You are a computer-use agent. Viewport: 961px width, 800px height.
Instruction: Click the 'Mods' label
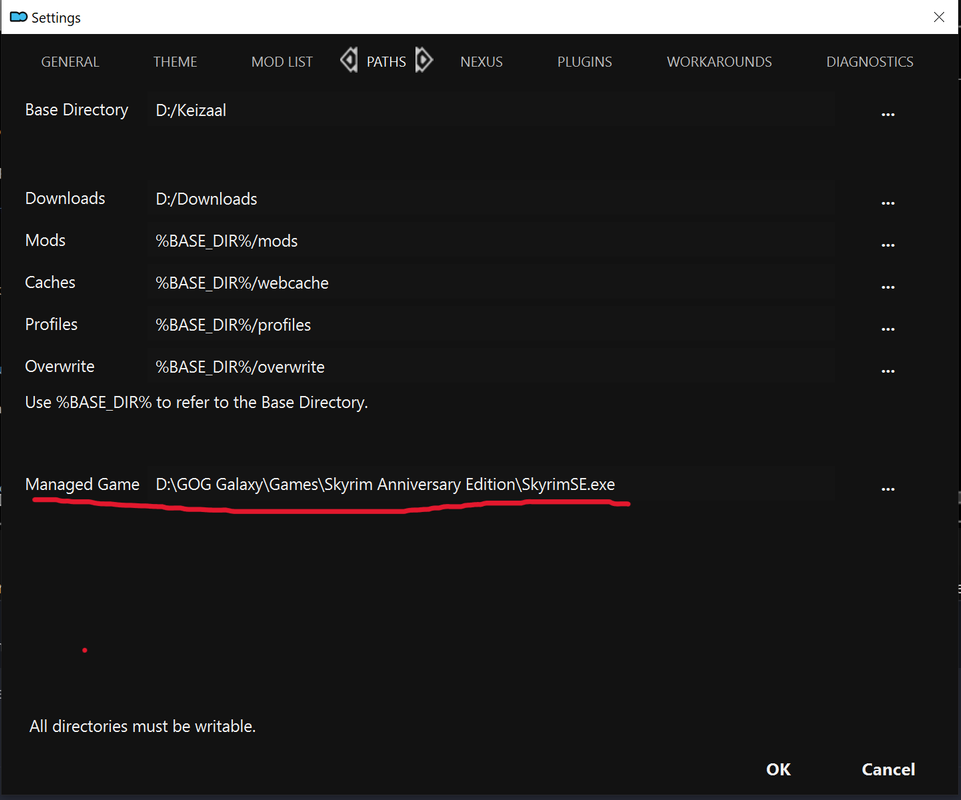pos(45,240)
